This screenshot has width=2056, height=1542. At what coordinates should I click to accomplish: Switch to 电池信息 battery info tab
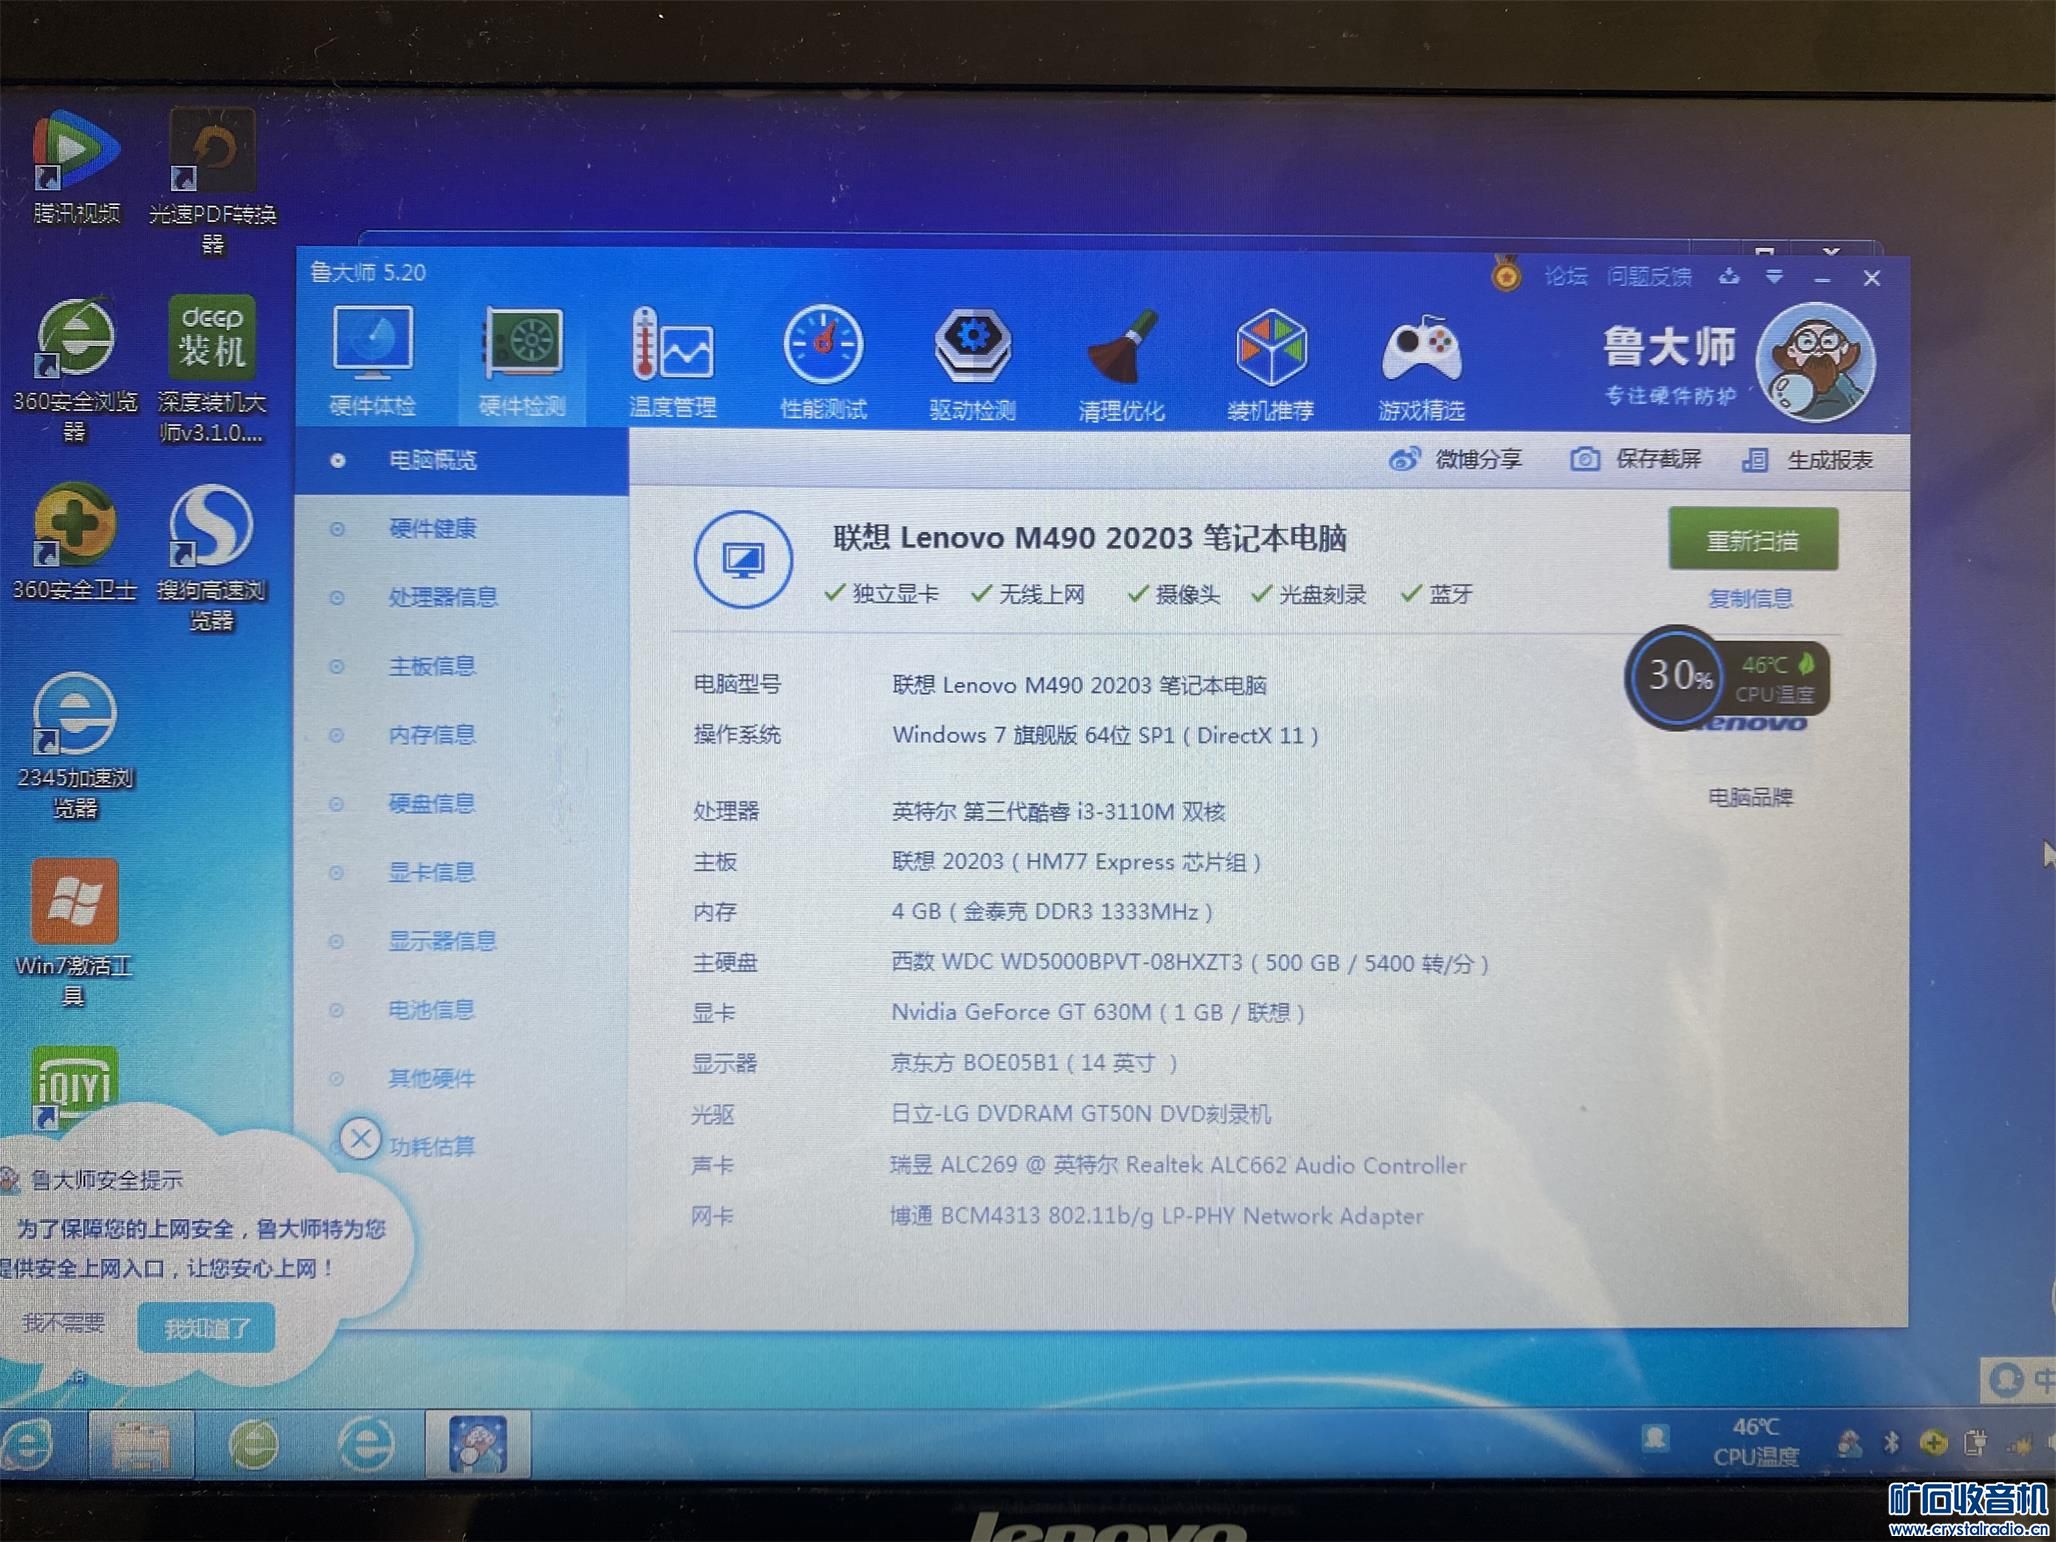click(432, 1010)
